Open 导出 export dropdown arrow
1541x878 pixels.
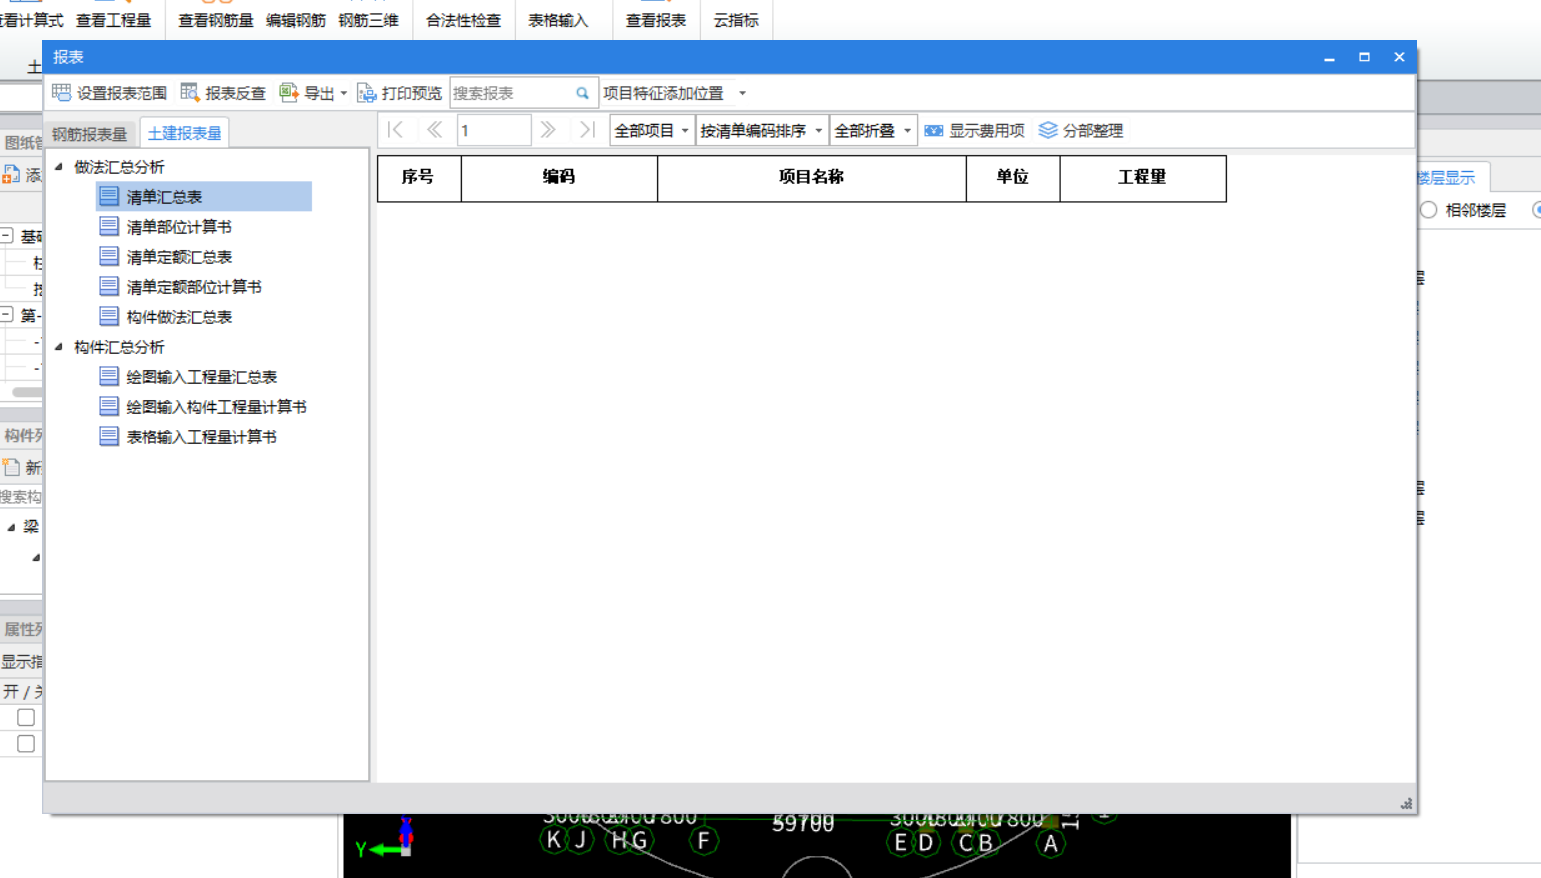pyautogui.click(x=344, y=93)
